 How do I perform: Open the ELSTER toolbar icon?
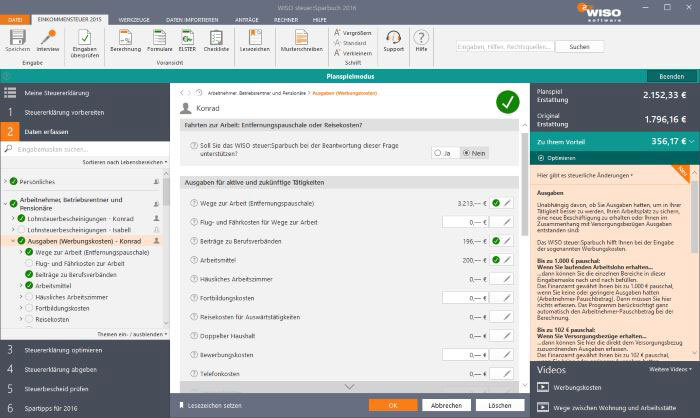[187, 37]
